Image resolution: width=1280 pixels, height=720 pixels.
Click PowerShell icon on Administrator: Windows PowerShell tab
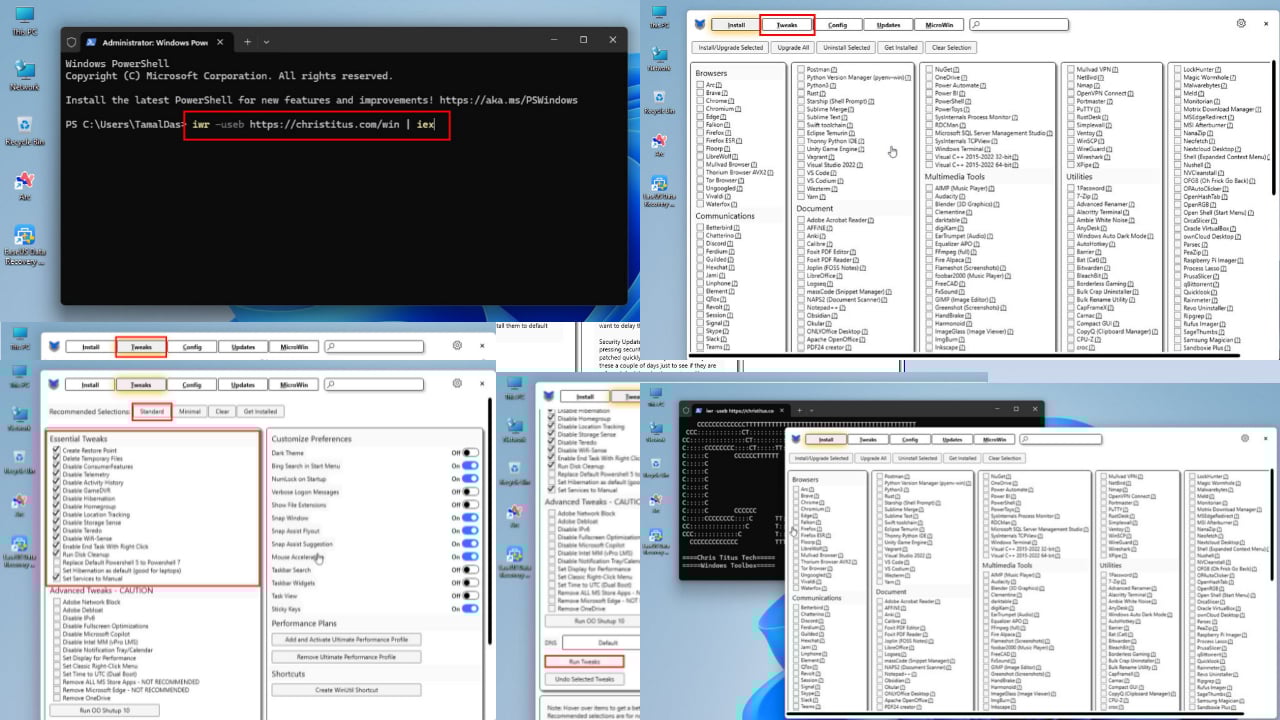91,42
